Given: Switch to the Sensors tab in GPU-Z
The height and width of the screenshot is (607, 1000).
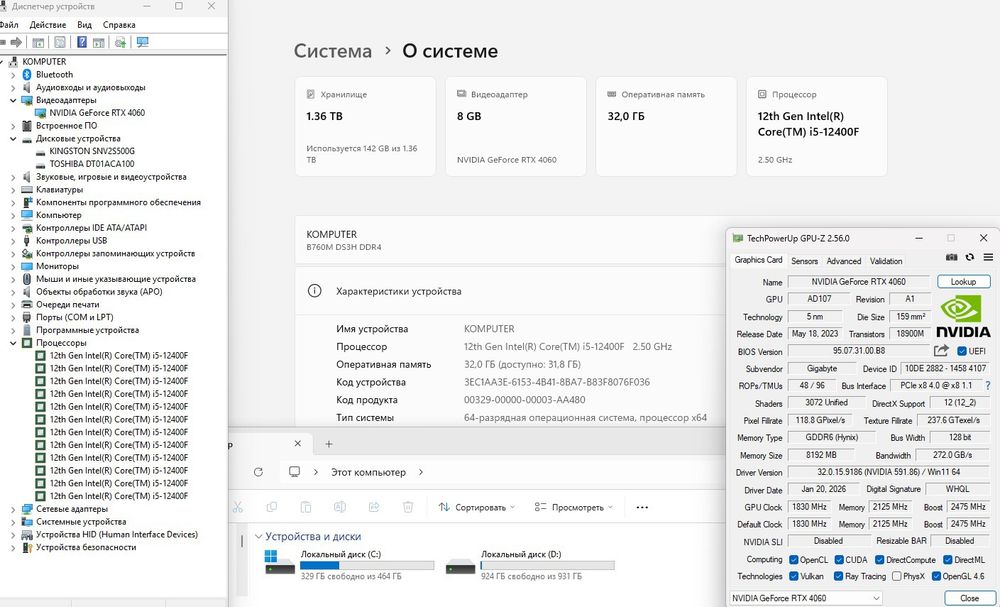Looking at the screenshot, I should point(804,261).
